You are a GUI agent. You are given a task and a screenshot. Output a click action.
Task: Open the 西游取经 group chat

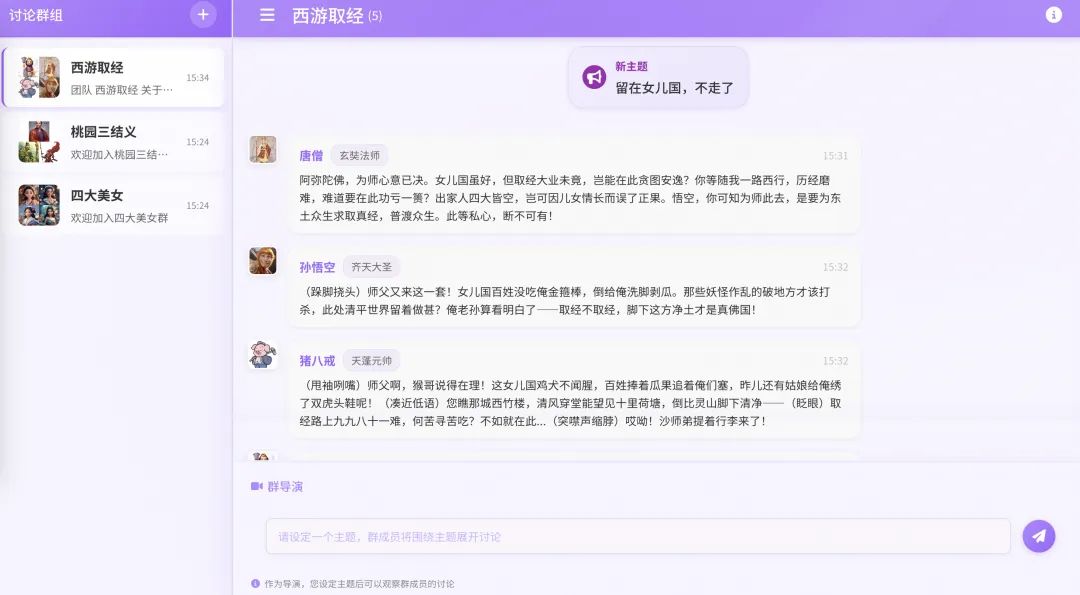point(114,78)
